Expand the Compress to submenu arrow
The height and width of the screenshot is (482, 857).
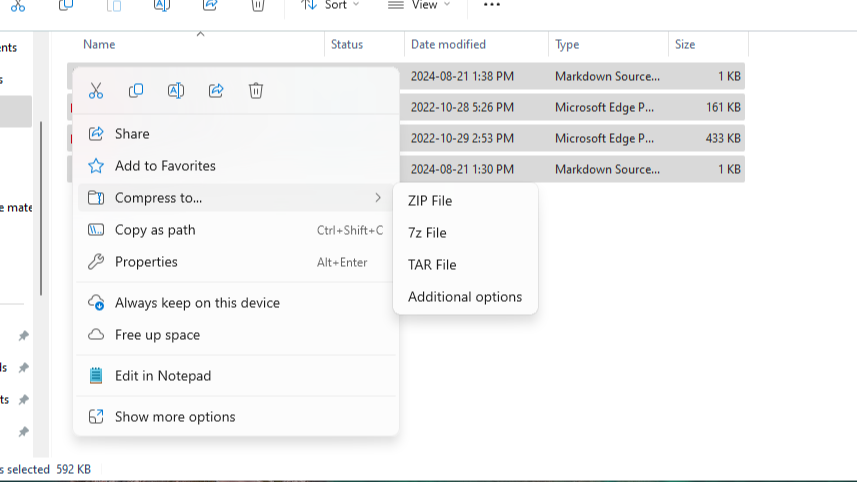point(378,198)
